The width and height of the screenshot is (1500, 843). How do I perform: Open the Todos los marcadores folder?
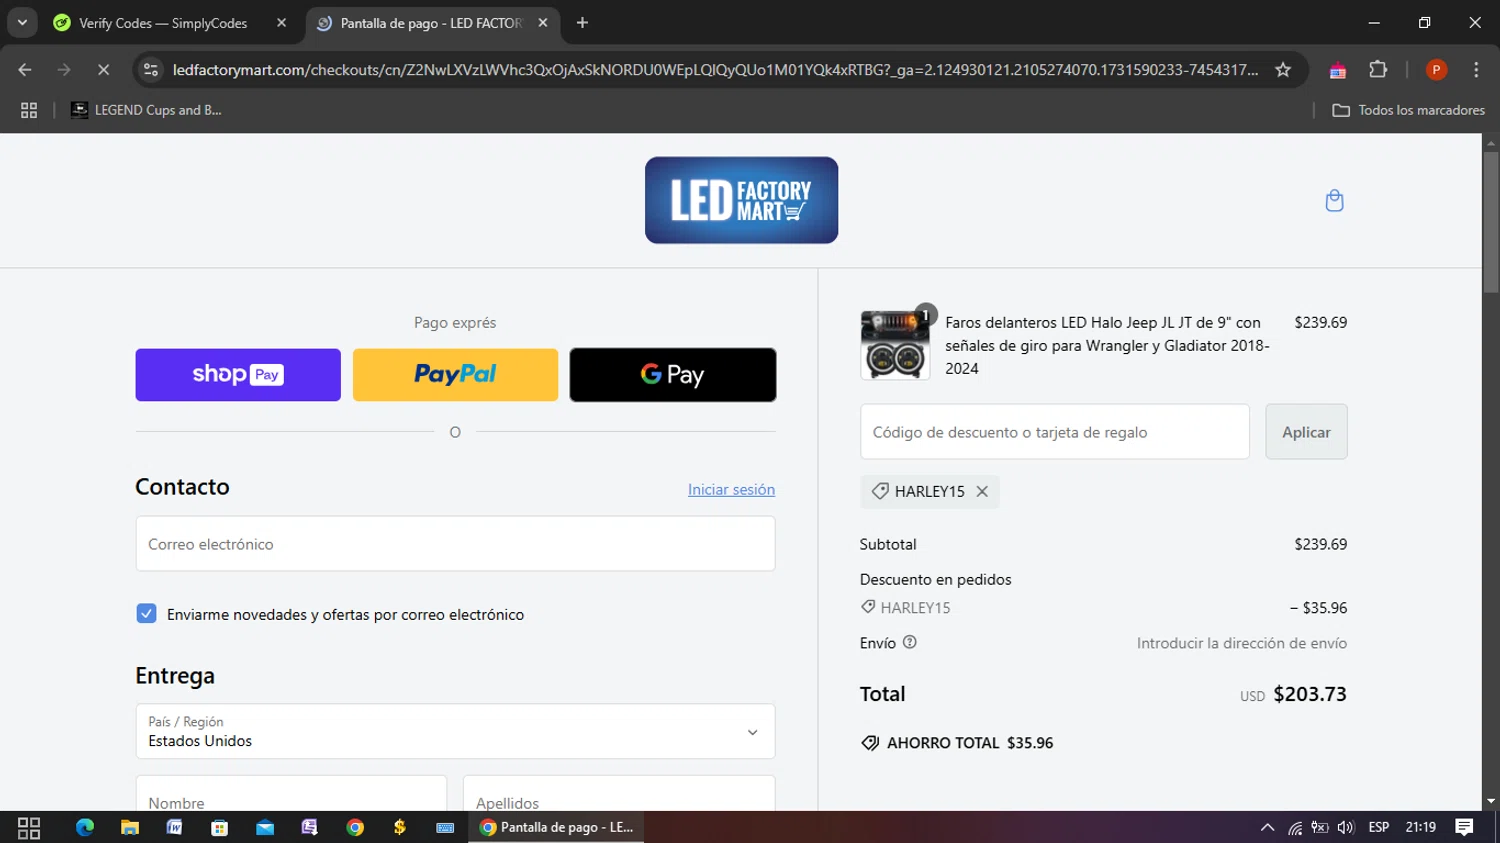click(1409, 110)
